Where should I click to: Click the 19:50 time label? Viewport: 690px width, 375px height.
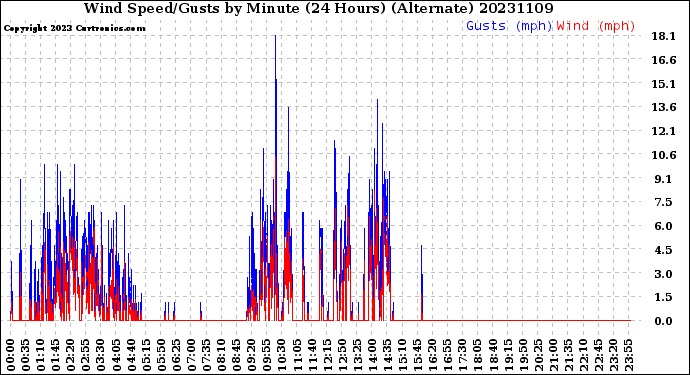tap(524, 355)
